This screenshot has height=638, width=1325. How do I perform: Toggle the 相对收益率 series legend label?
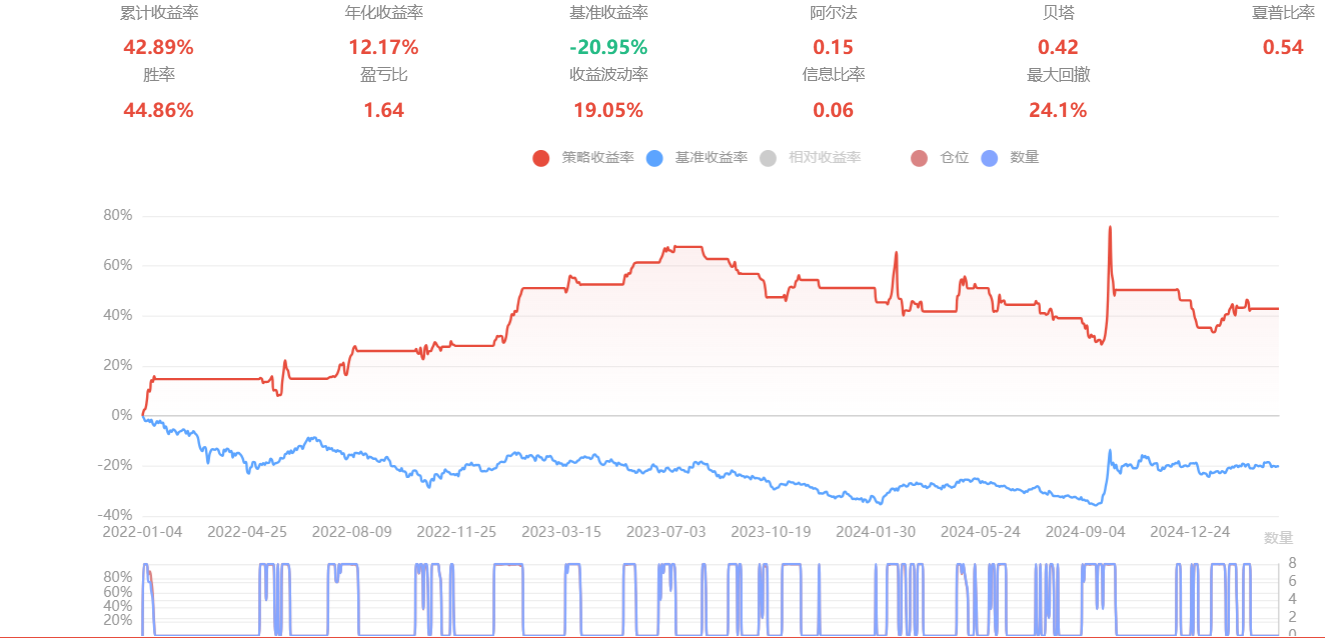tap(824, 157)
